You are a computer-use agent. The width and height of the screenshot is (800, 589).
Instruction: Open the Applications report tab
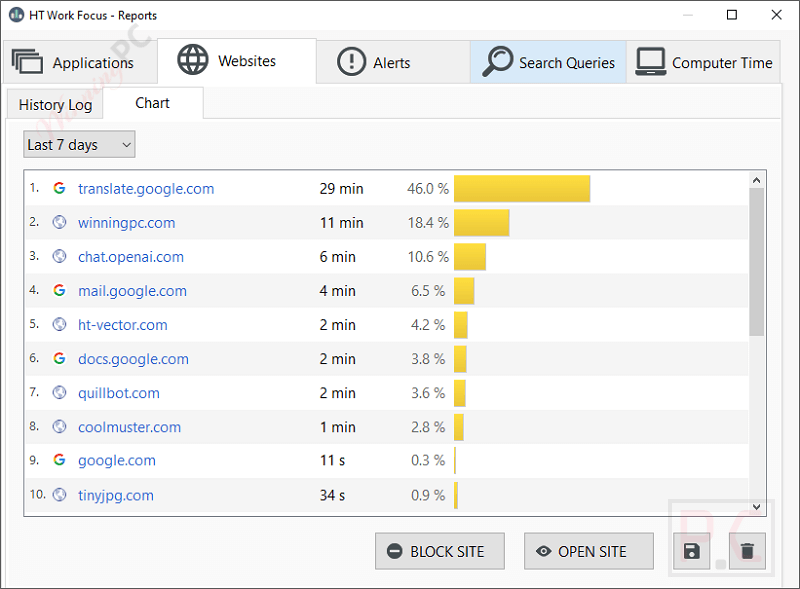click(80, 62)
